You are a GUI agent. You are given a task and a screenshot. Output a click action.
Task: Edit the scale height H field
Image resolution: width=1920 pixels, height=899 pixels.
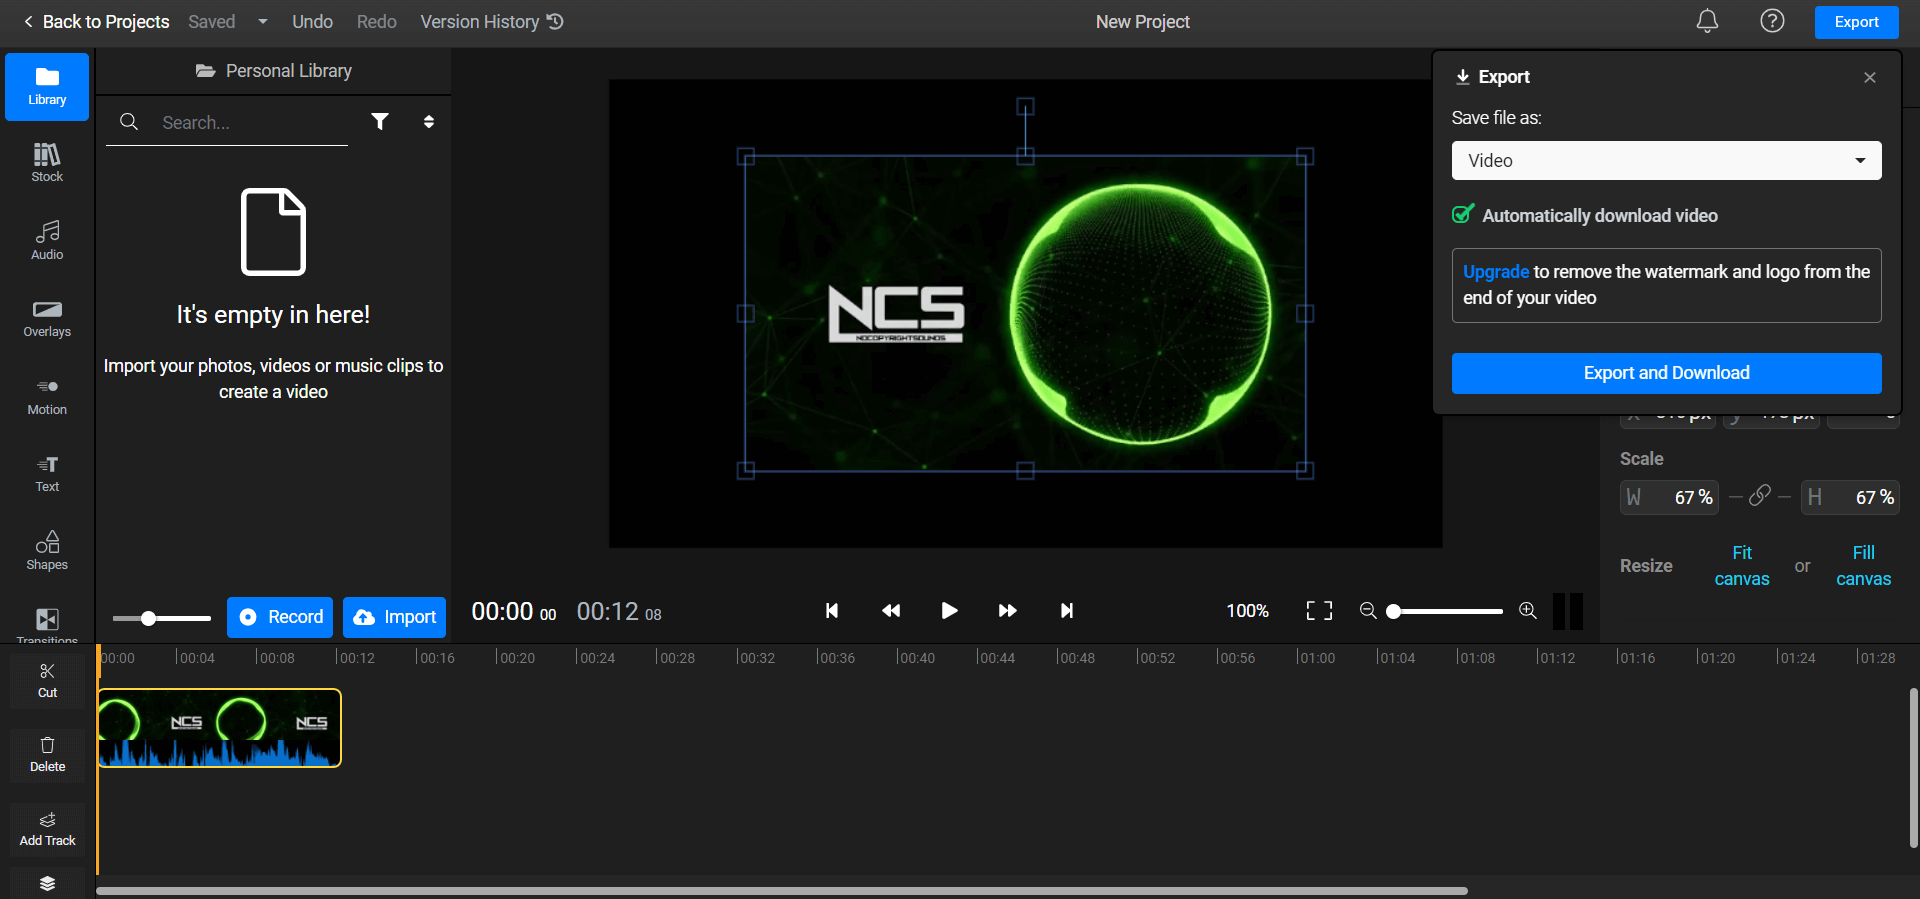1849,497
